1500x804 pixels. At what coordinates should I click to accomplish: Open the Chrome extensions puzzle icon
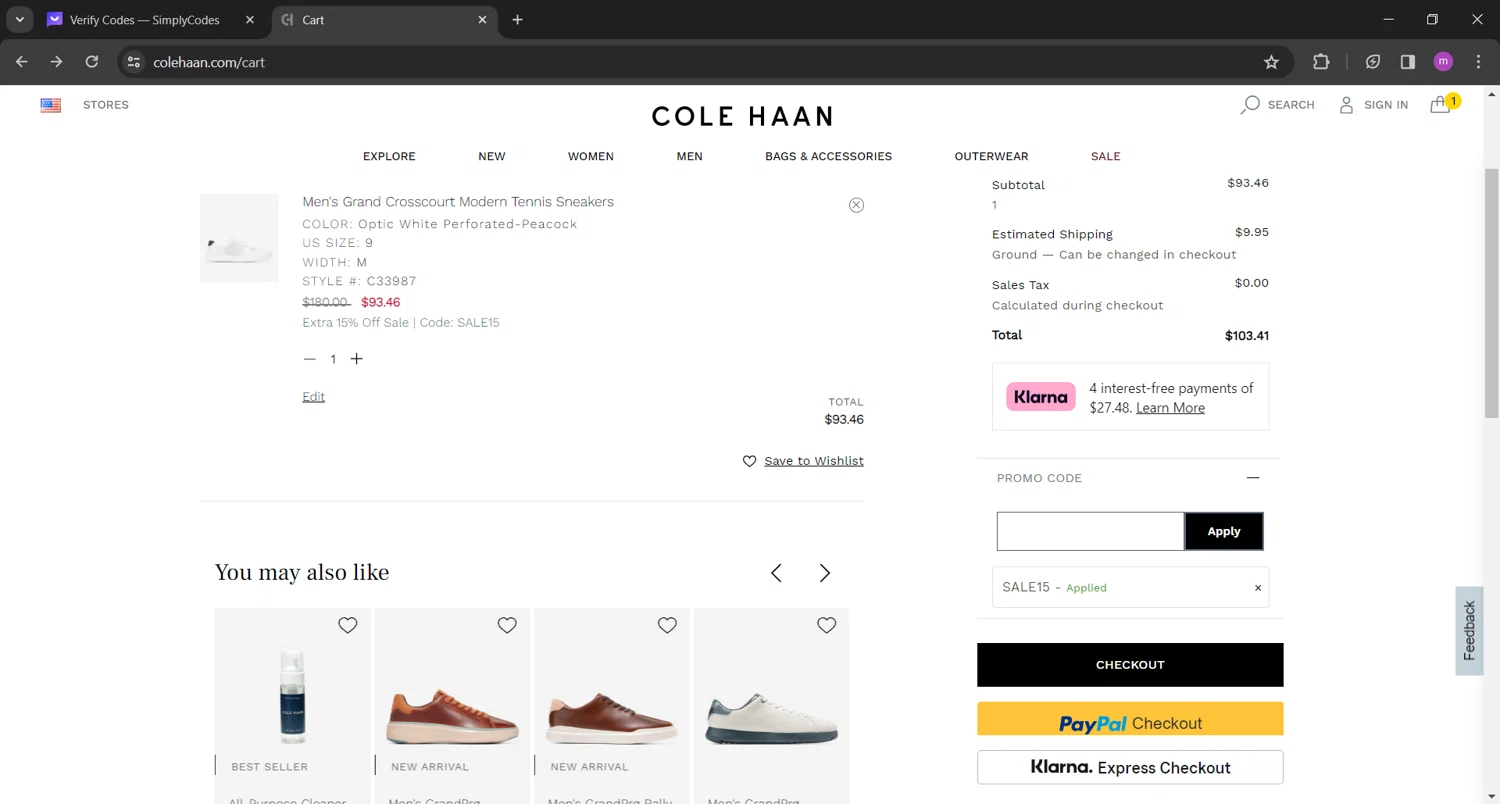(1321, 62)
